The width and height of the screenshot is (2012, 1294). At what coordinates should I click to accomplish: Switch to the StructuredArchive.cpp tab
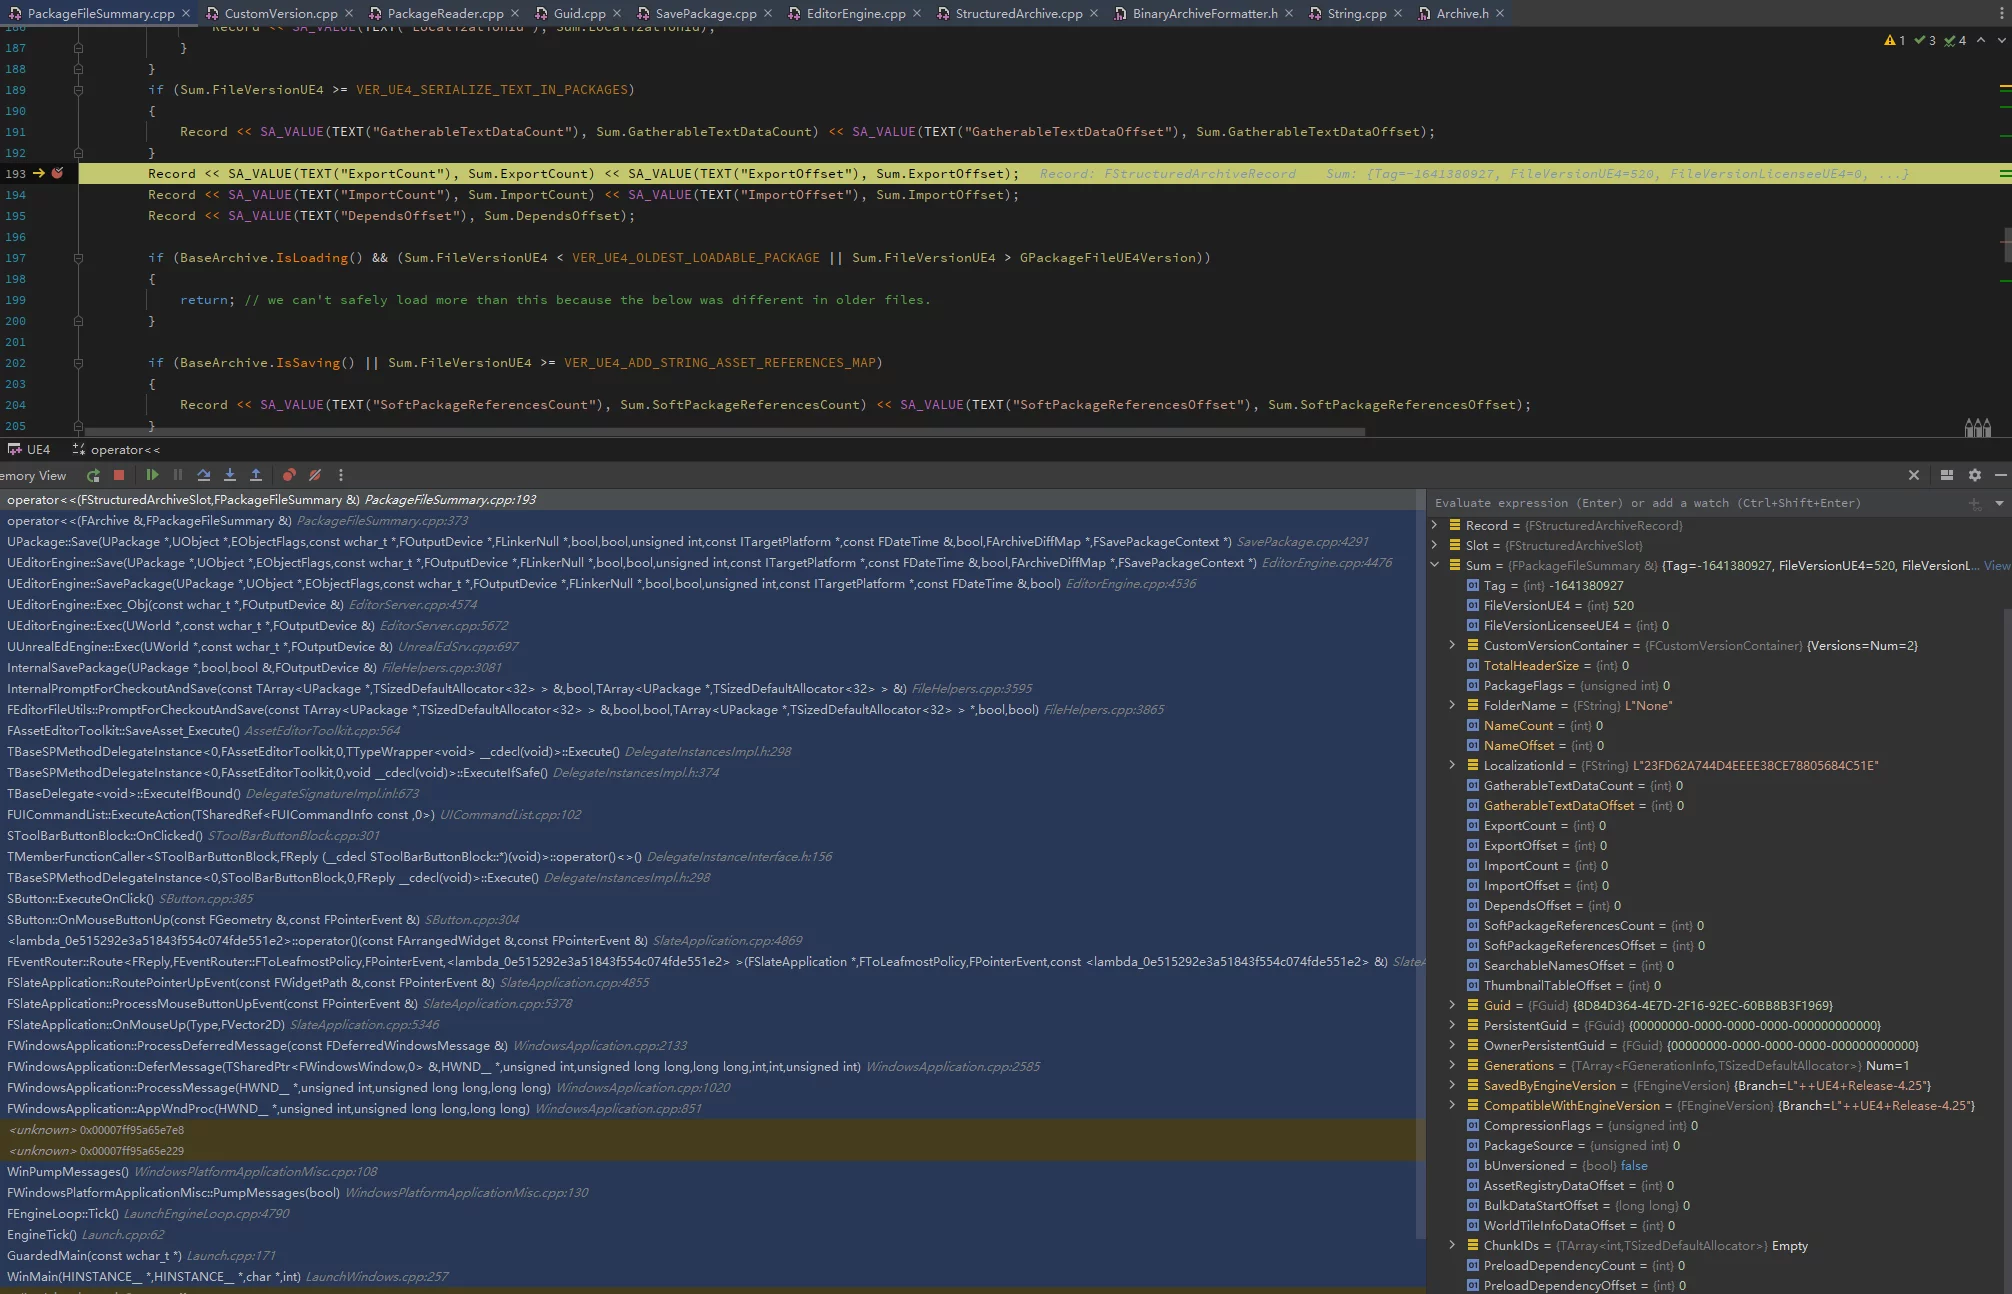1018,13
